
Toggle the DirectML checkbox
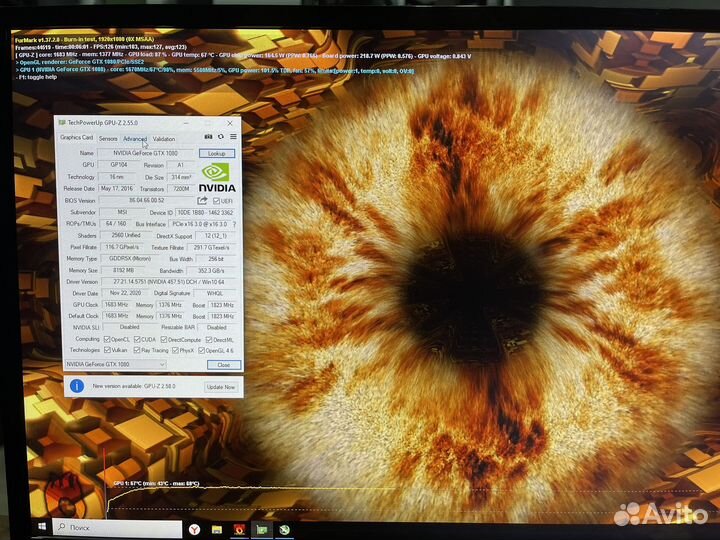209,340
